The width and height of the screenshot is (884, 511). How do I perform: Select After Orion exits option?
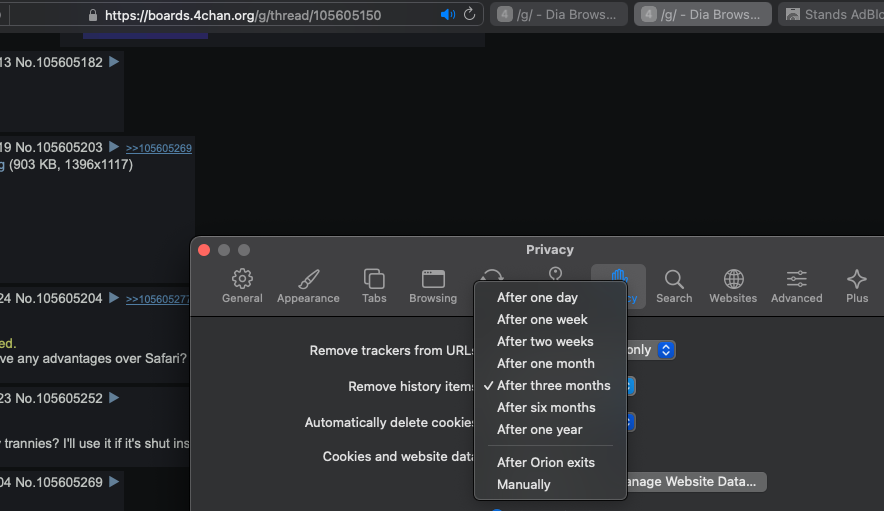[x=550, y=462]
